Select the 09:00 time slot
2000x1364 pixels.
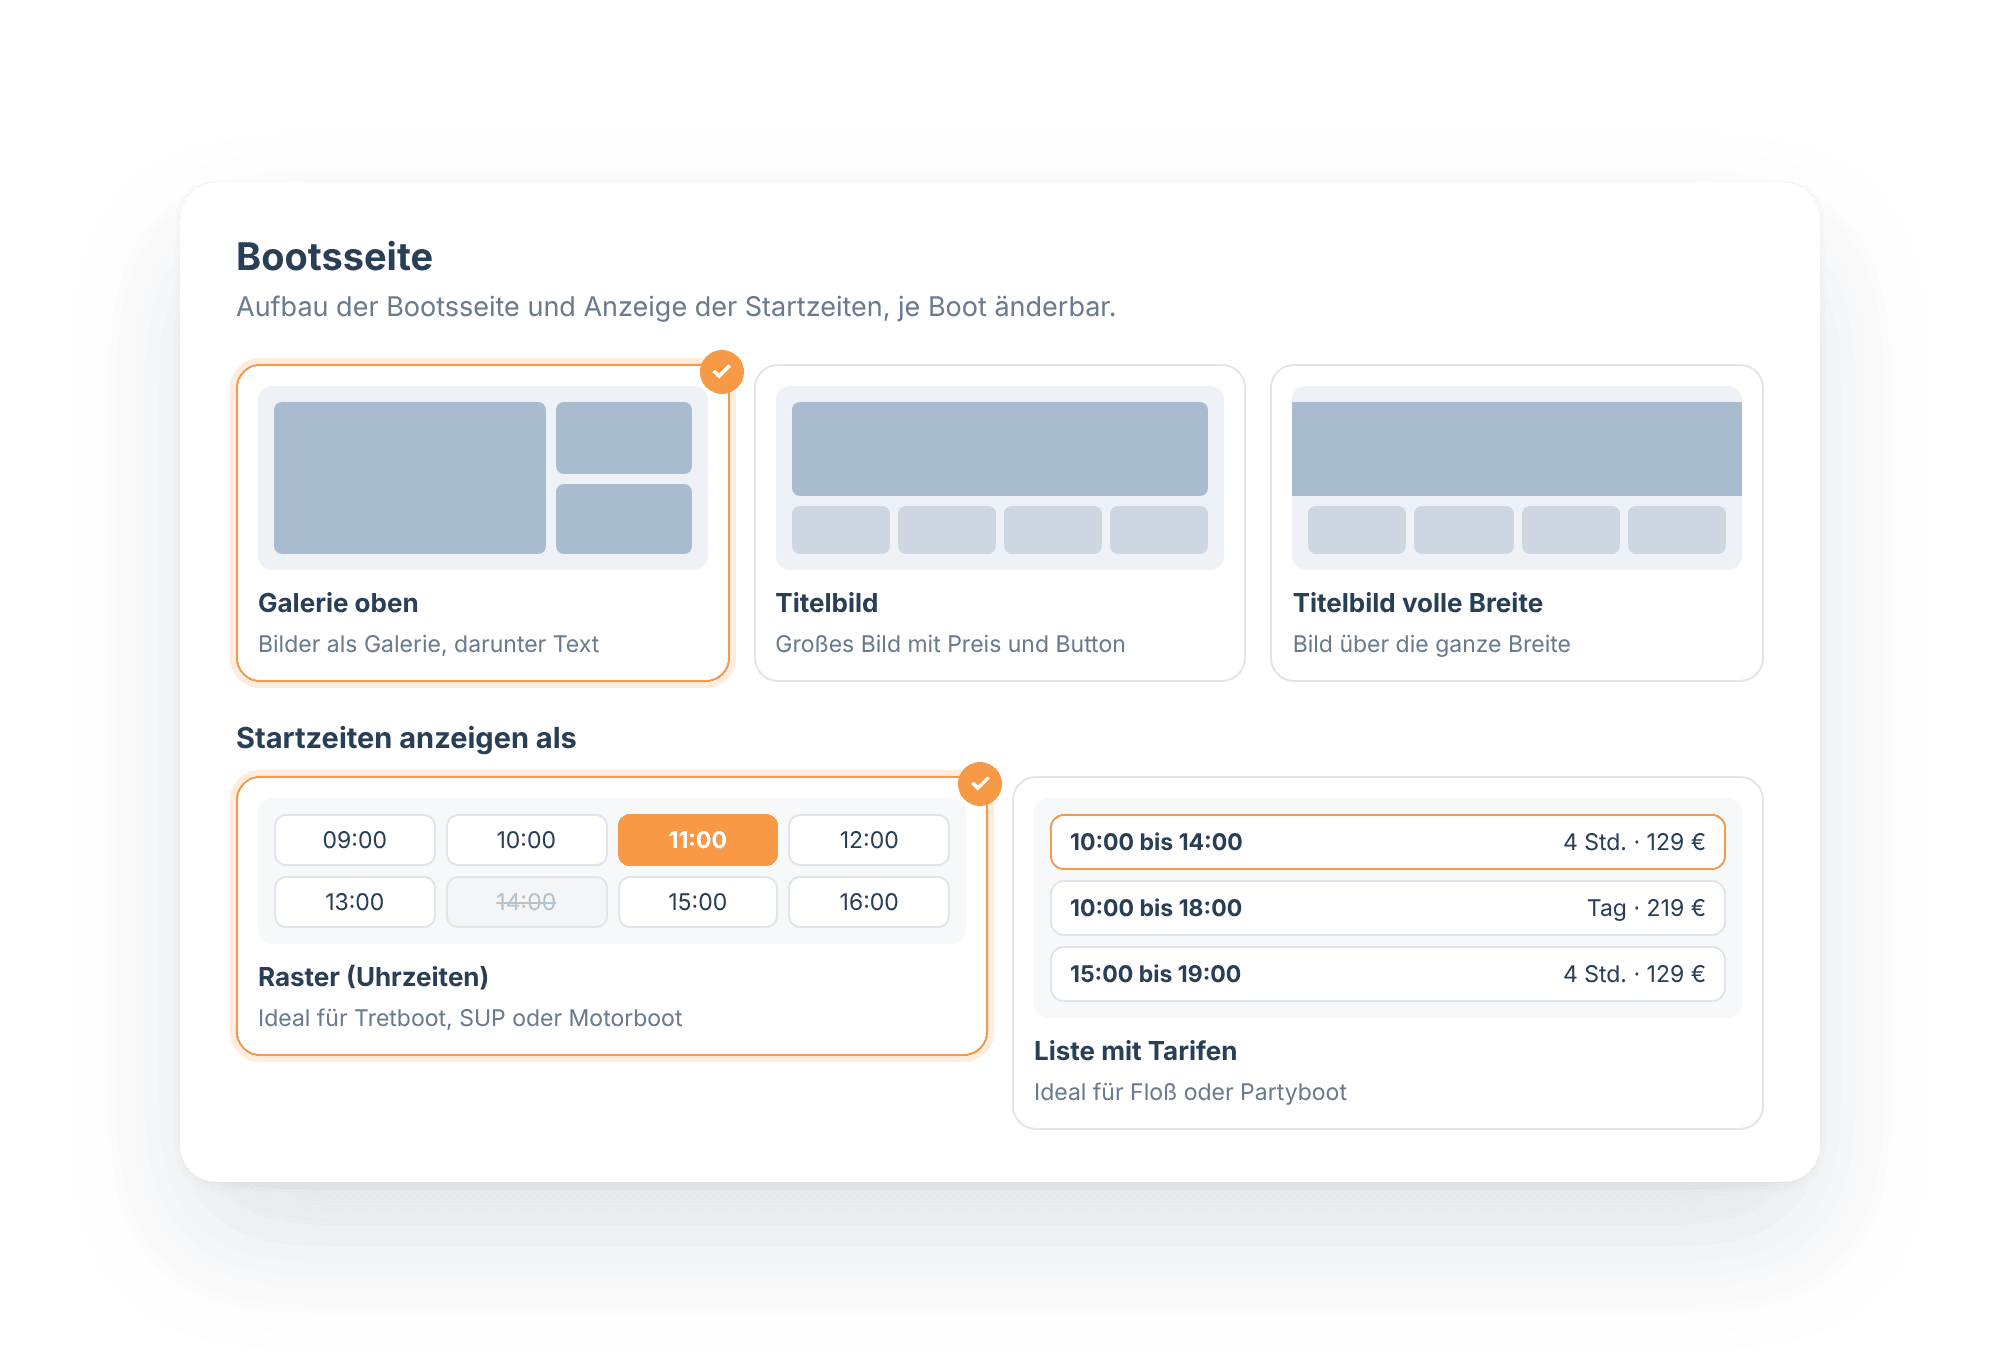coord(355,840)
